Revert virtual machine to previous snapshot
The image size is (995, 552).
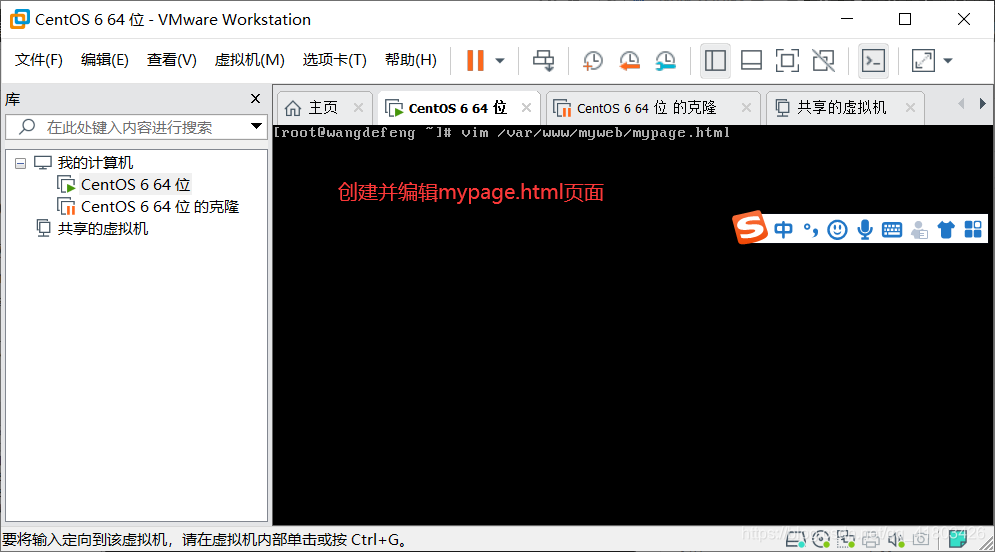pos(629,61)
